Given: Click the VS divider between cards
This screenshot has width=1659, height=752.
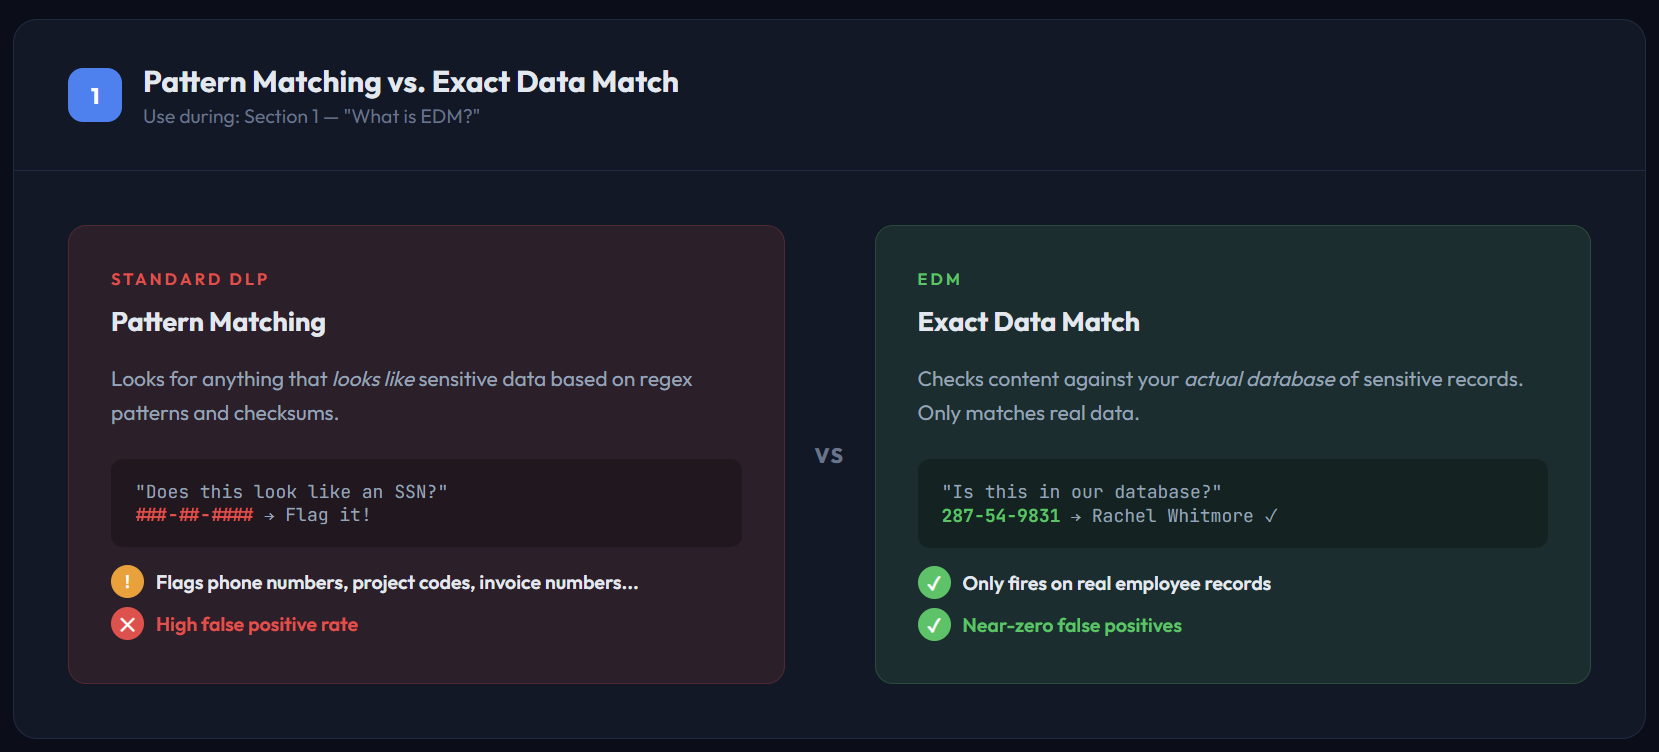Looking at the screenshot, I should 829,456.
